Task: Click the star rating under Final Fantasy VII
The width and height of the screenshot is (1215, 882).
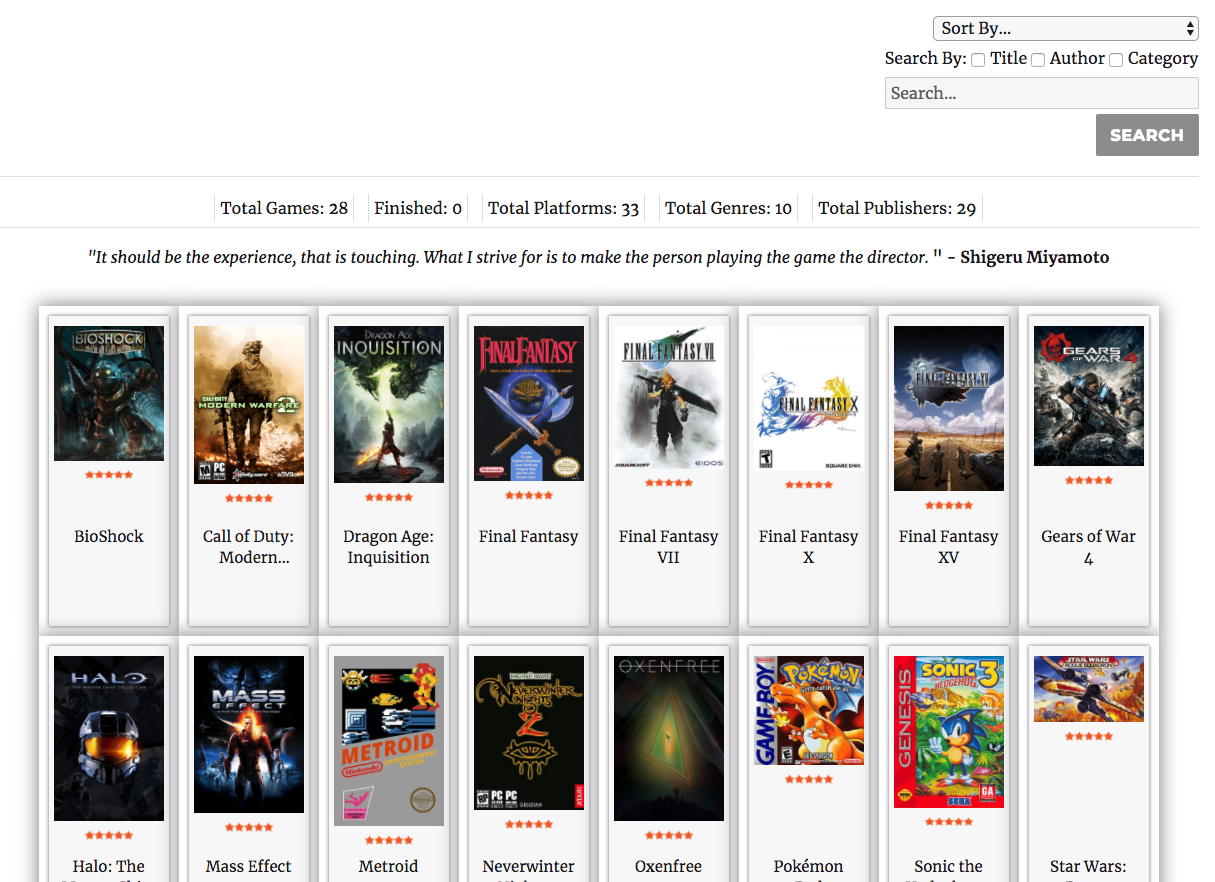Action: (x=669, y=483)
